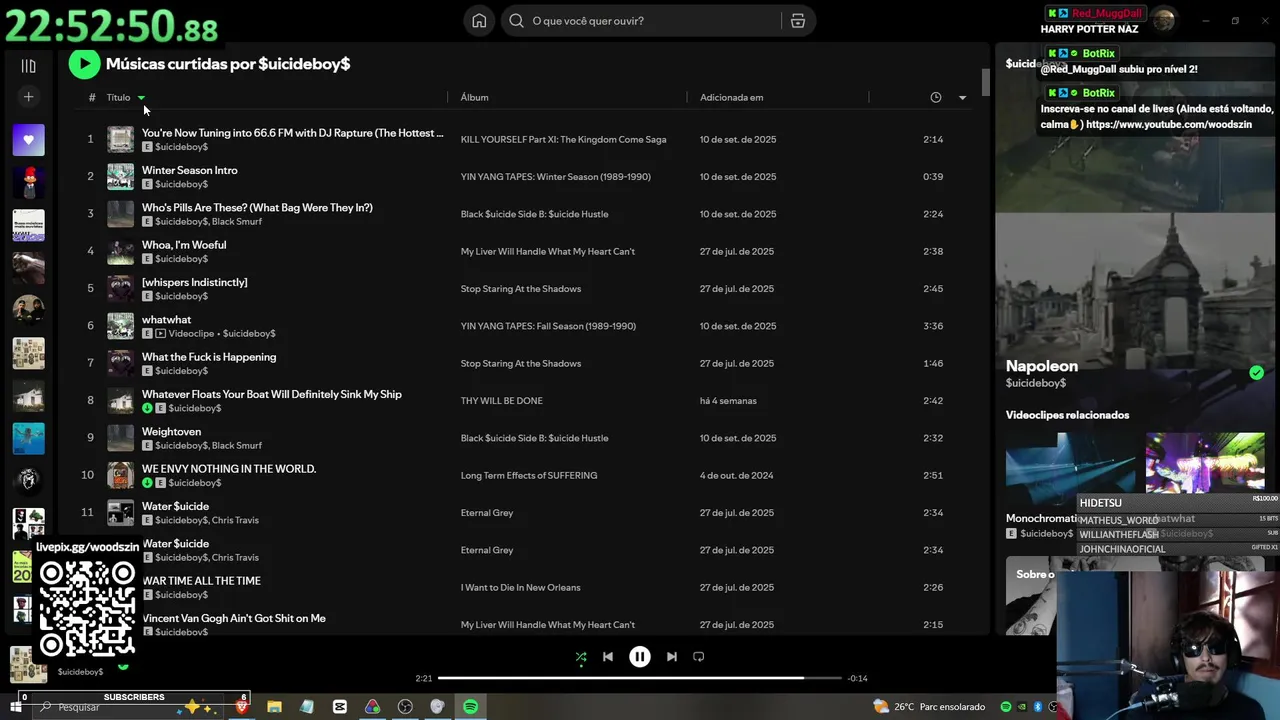Toggle shuffle playback
This screenshot has width=1280, height=720.
point(581,657)
